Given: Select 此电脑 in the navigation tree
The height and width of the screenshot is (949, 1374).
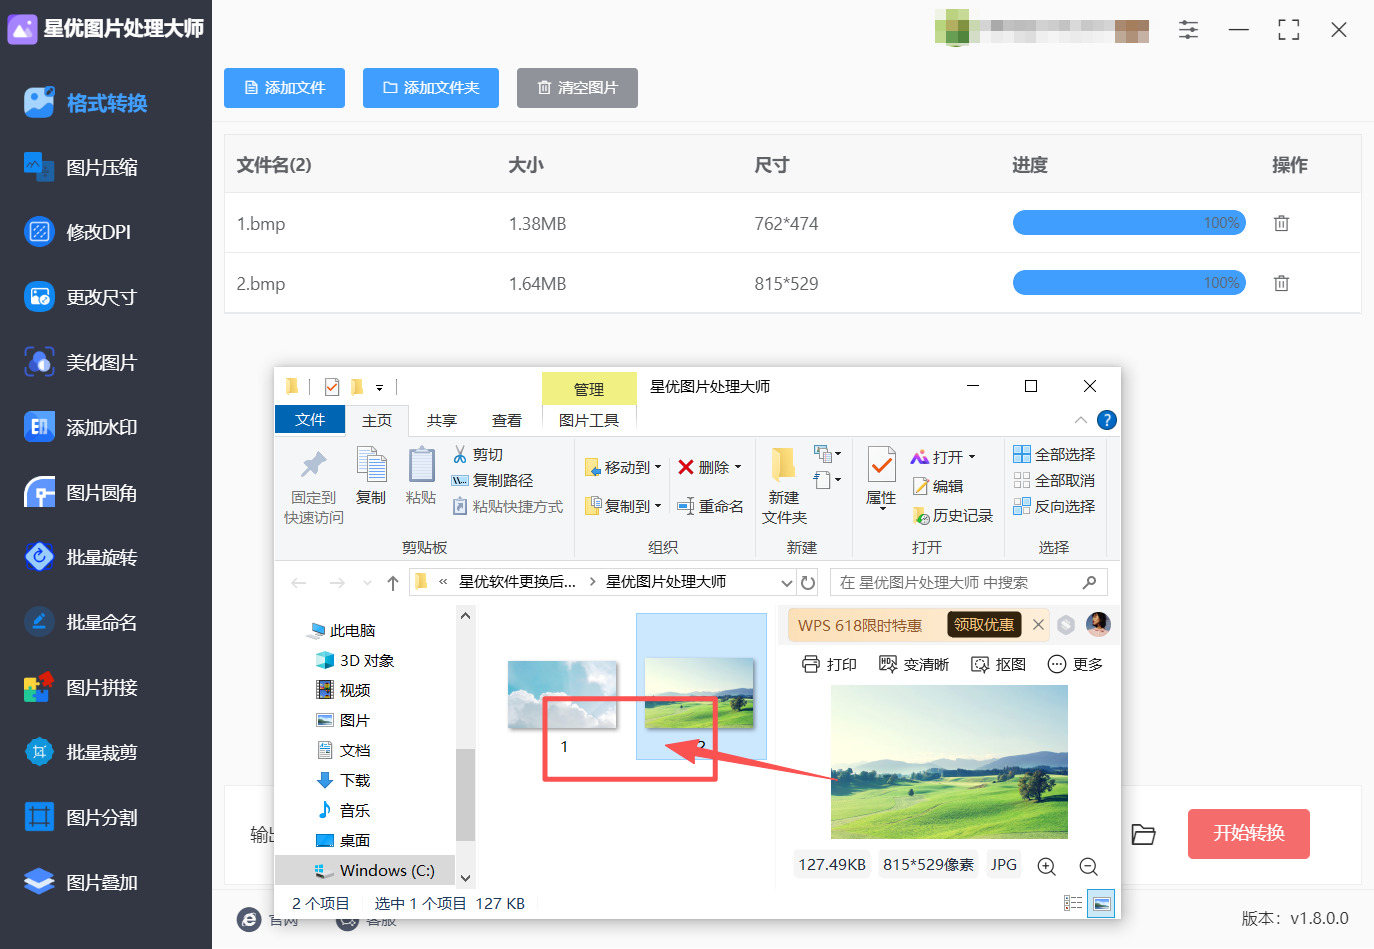Looking at the screenshot, I should pos(342,631).
